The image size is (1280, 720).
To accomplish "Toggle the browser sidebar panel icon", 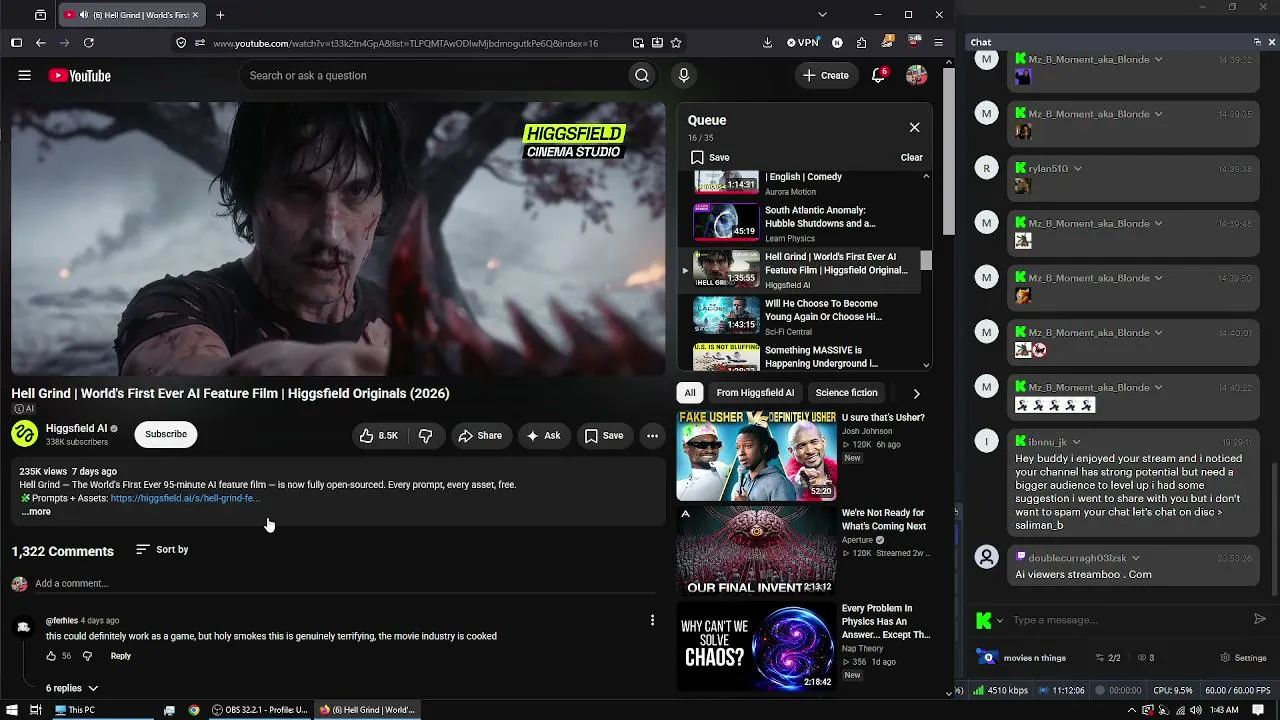I will click(16, 43).
